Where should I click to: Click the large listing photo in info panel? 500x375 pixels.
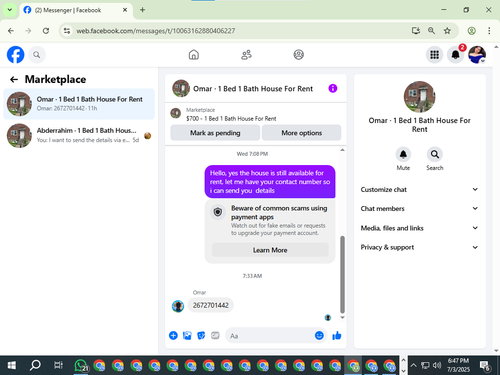419,97
